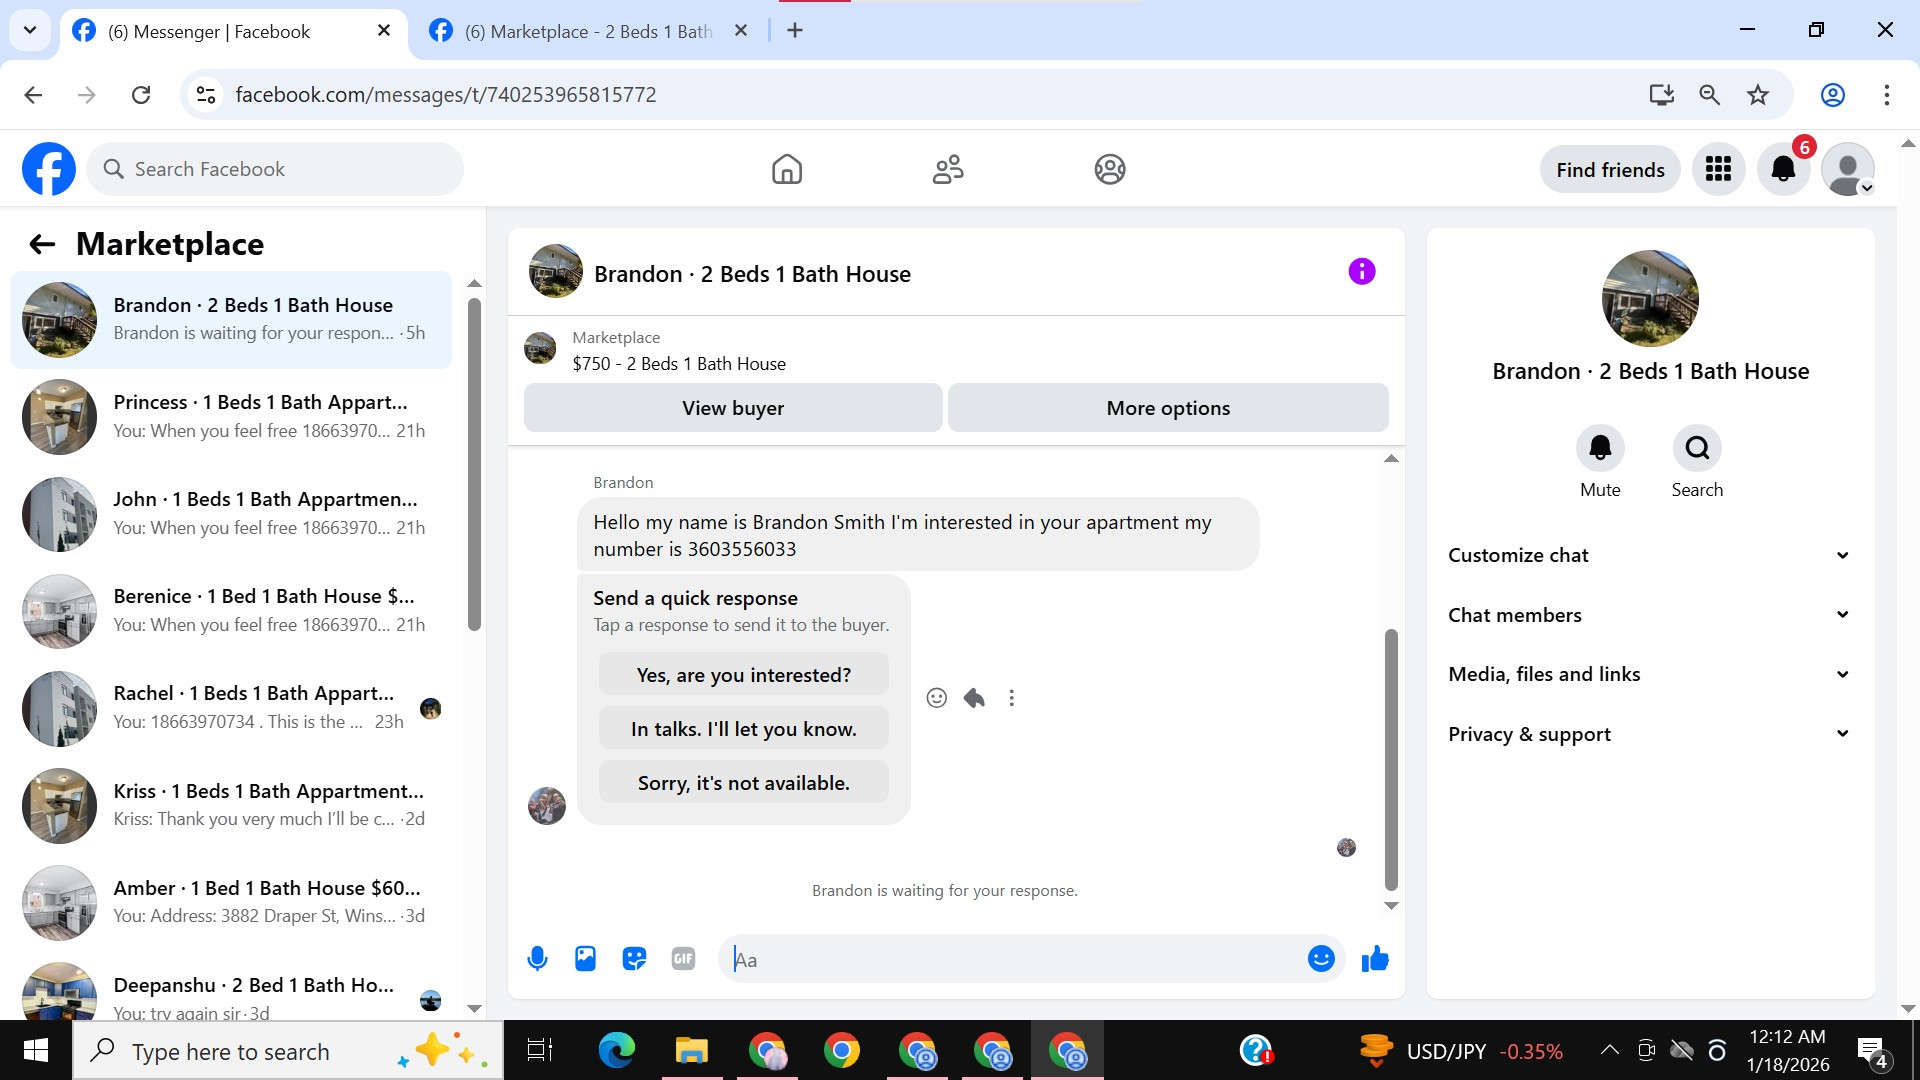Open the sticker picker icon

coord(634,959)
